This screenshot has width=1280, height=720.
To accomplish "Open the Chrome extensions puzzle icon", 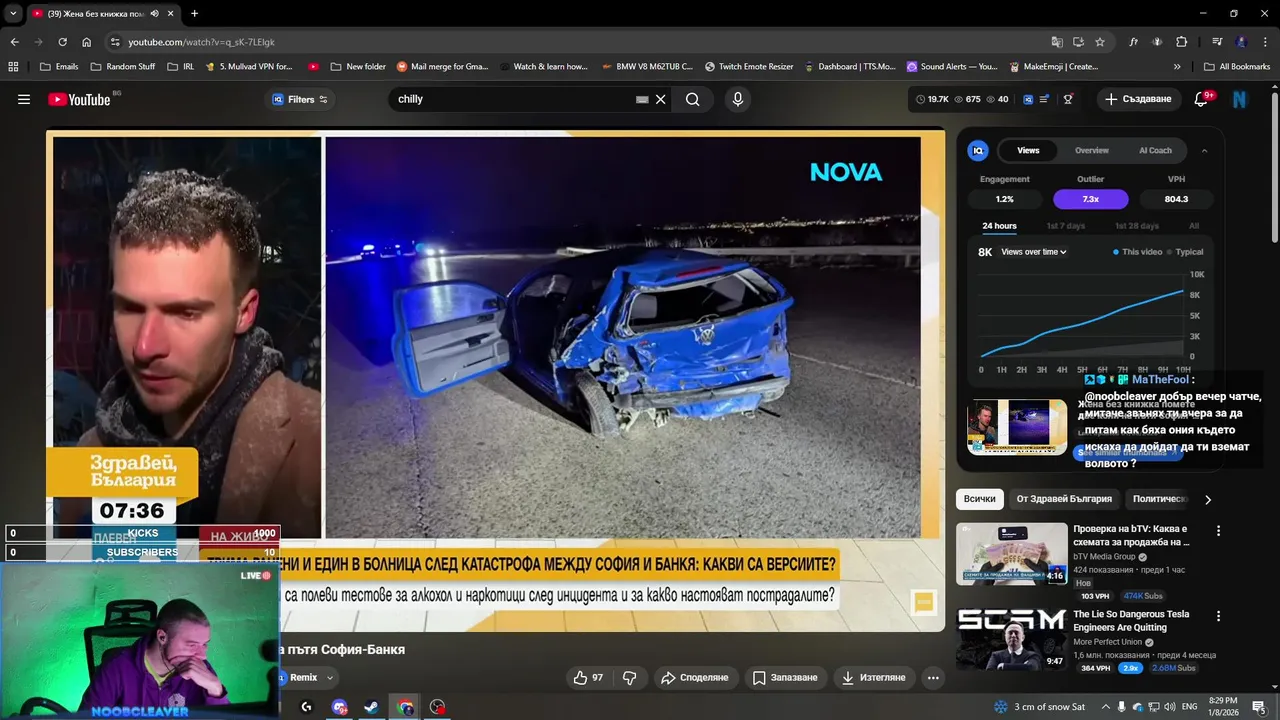I will point(1181,42).
